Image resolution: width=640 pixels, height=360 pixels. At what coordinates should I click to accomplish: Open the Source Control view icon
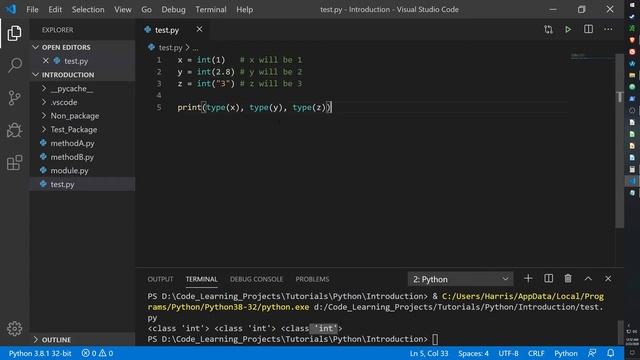14,98
